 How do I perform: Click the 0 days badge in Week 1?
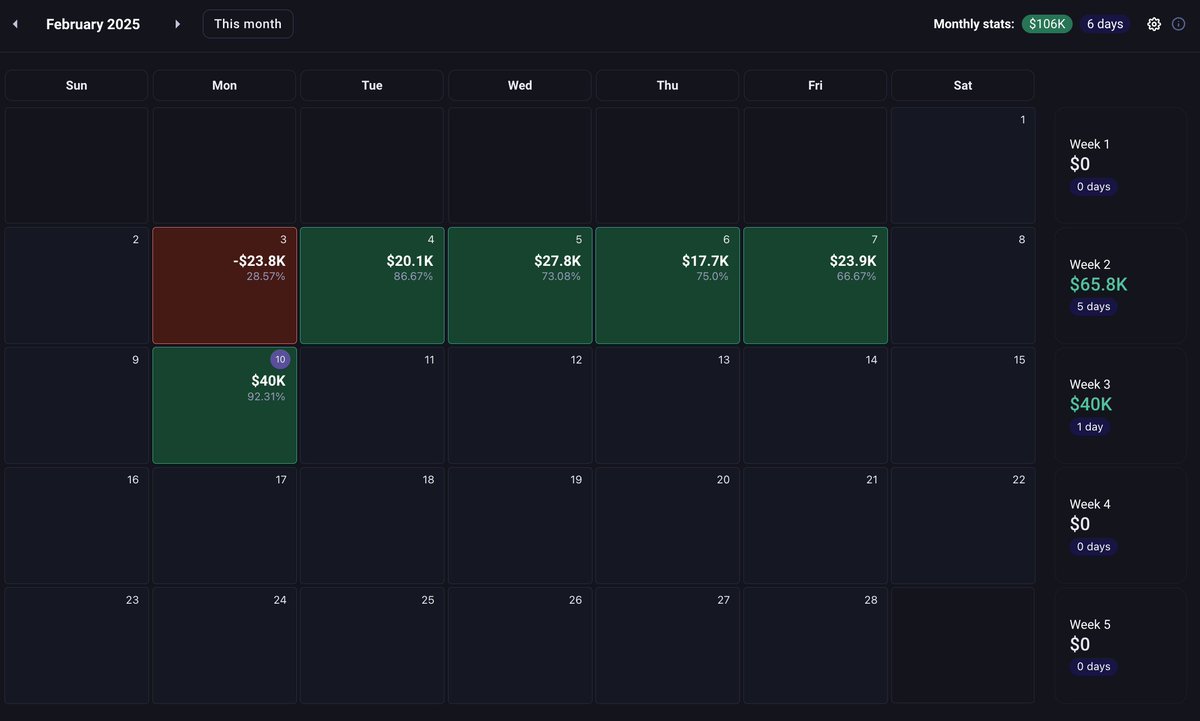pyautogui.click(x=1093, y=187)
